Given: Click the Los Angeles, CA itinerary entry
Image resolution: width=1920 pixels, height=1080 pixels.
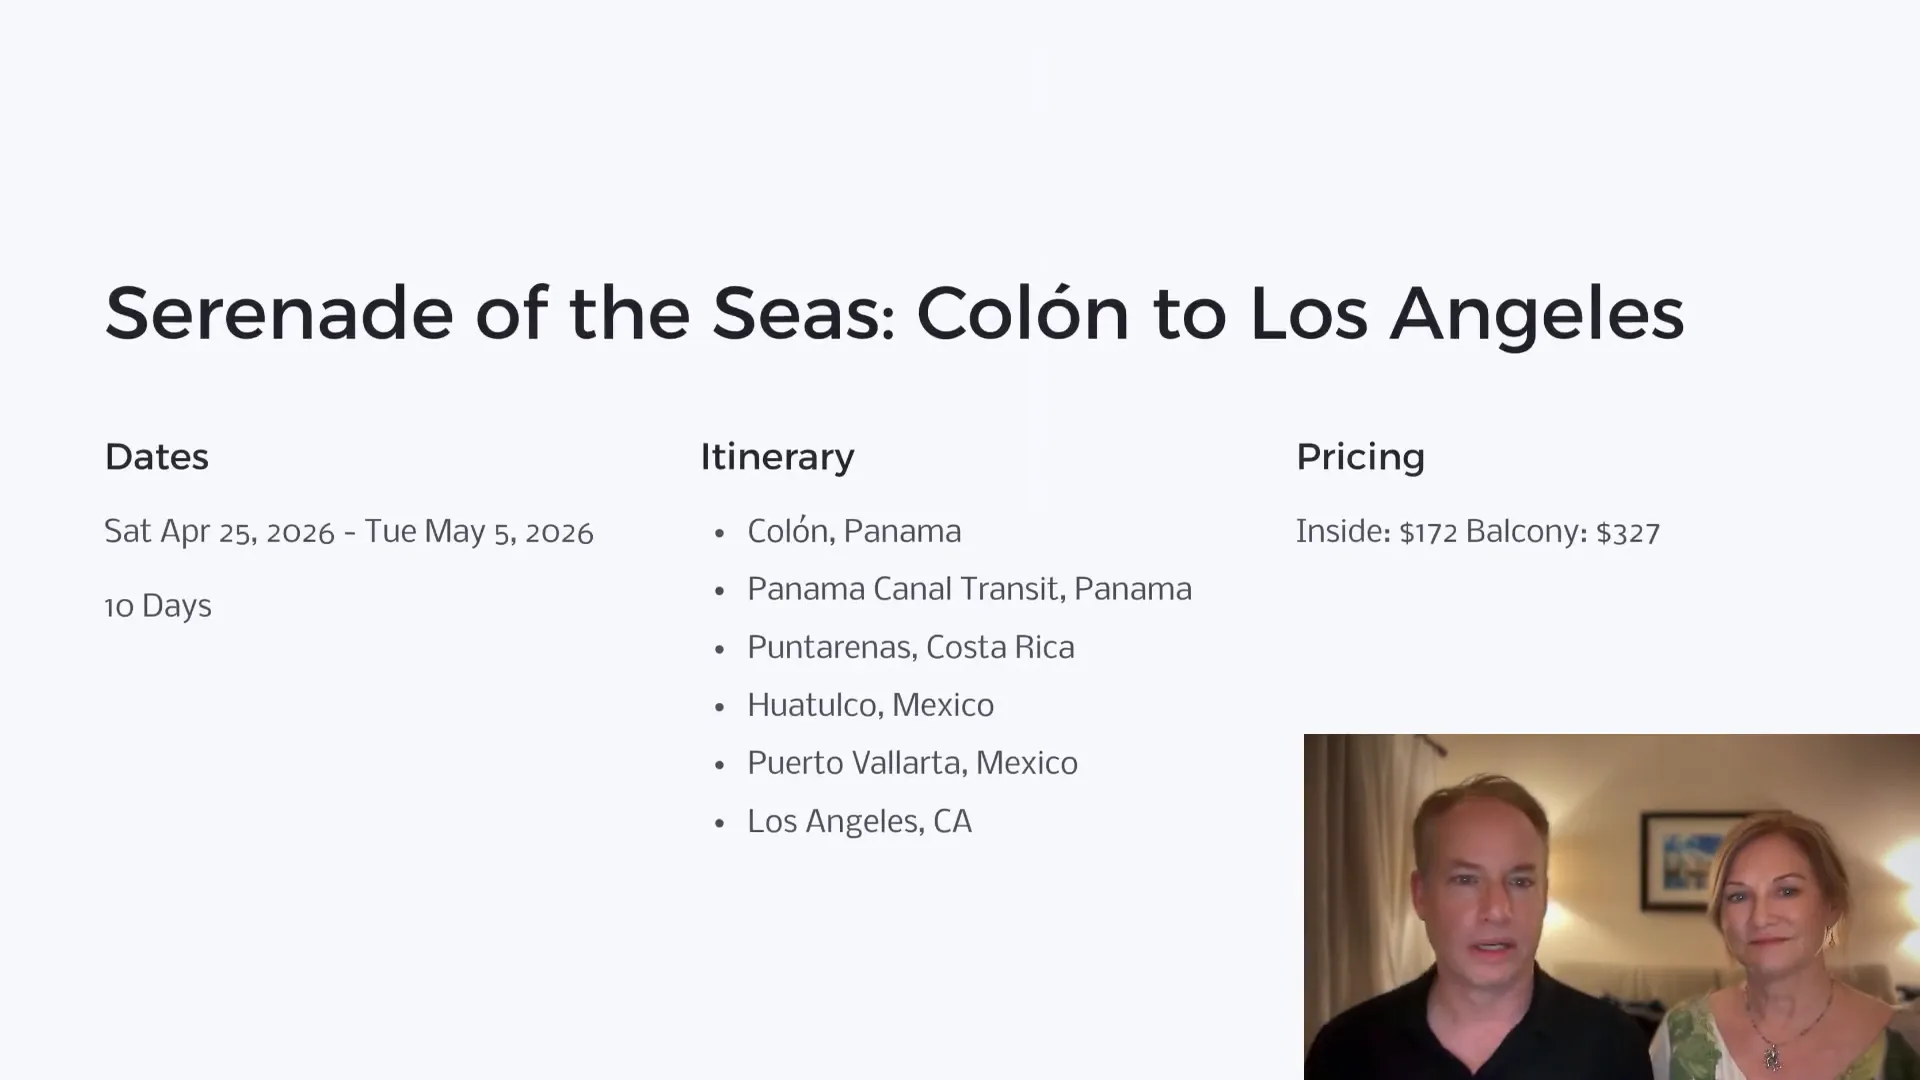Looking at the screenshot, I should click(x=859, y=821).
